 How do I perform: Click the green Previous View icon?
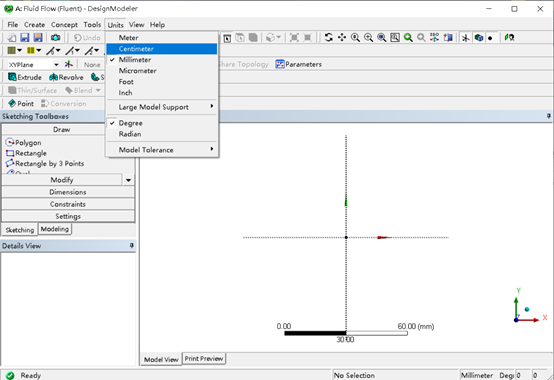point(408,37)
